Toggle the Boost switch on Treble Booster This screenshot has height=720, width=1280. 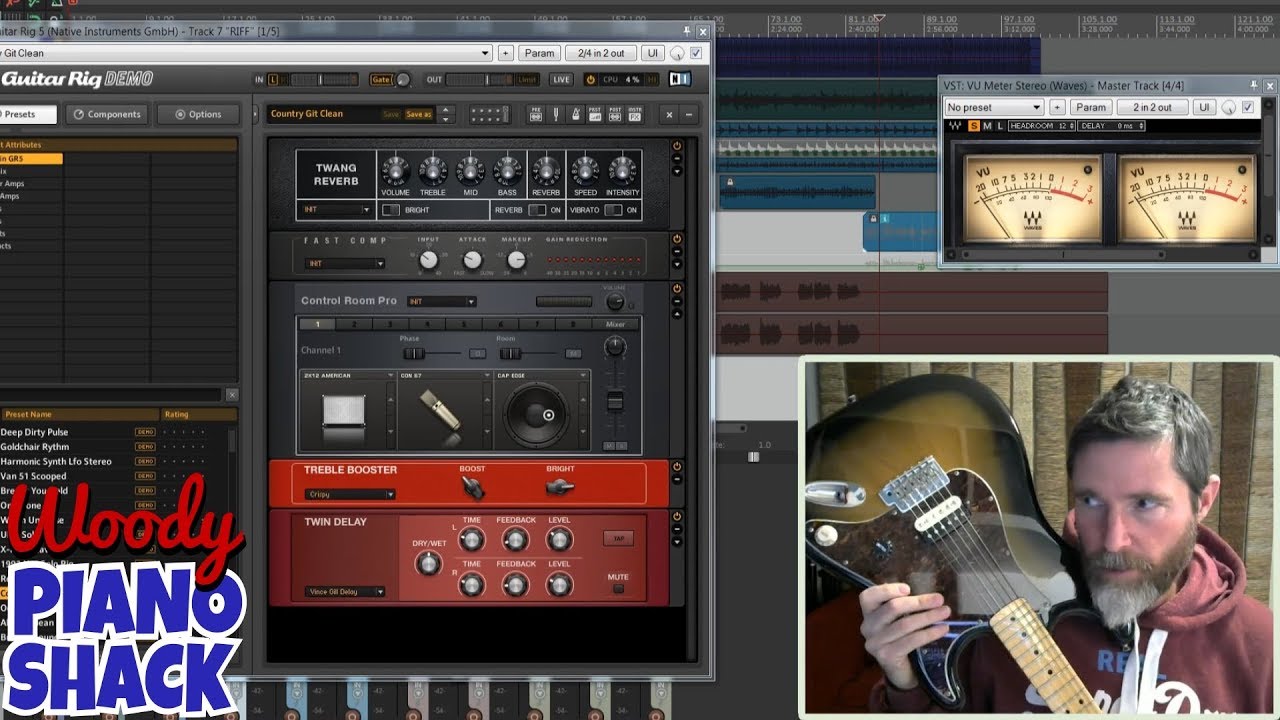point(472,487)
